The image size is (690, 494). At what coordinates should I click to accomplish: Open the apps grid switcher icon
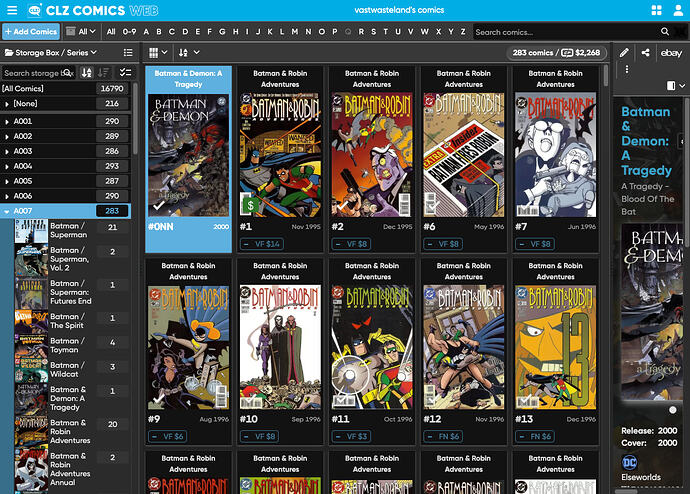(x=657, y=10)
